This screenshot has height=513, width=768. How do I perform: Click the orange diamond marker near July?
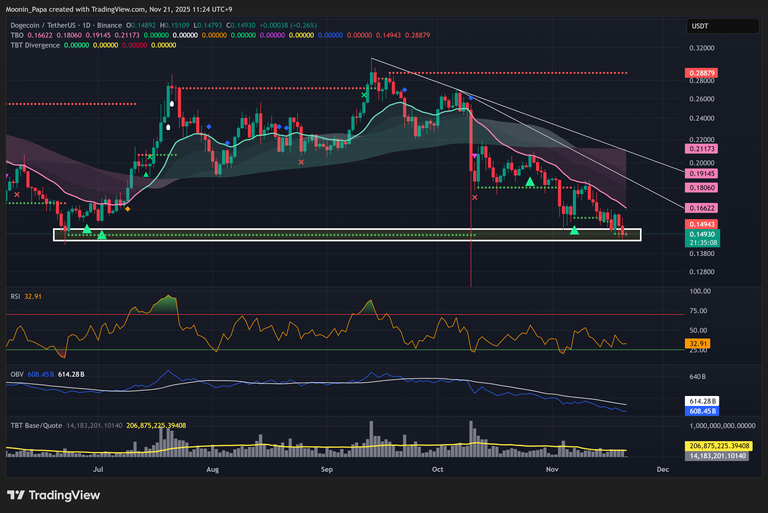tap(127, 208)
